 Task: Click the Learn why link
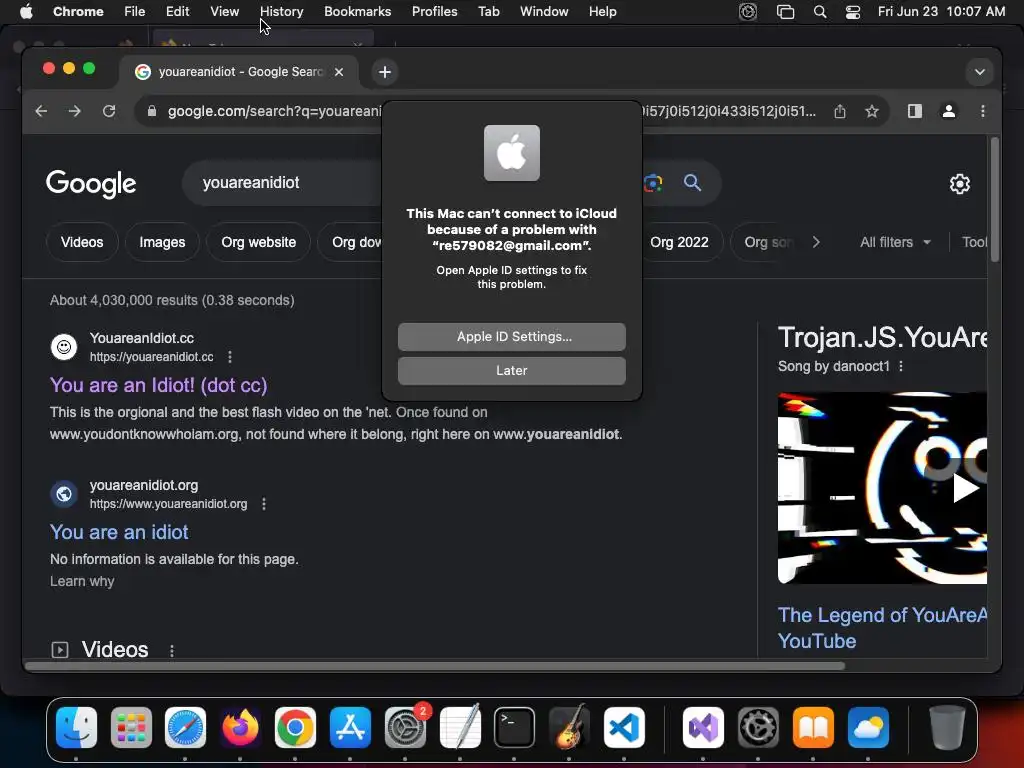click(82, 581)
